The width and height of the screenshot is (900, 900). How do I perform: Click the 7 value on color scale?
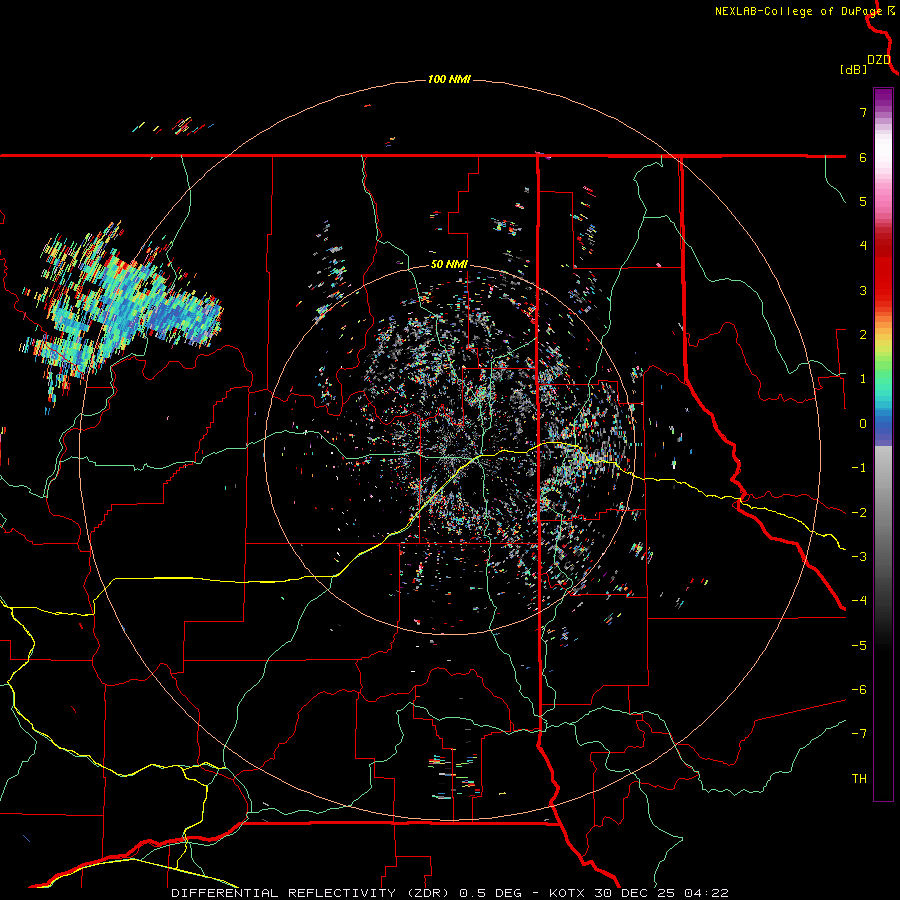pyautogui.click(x=863, y=112)
